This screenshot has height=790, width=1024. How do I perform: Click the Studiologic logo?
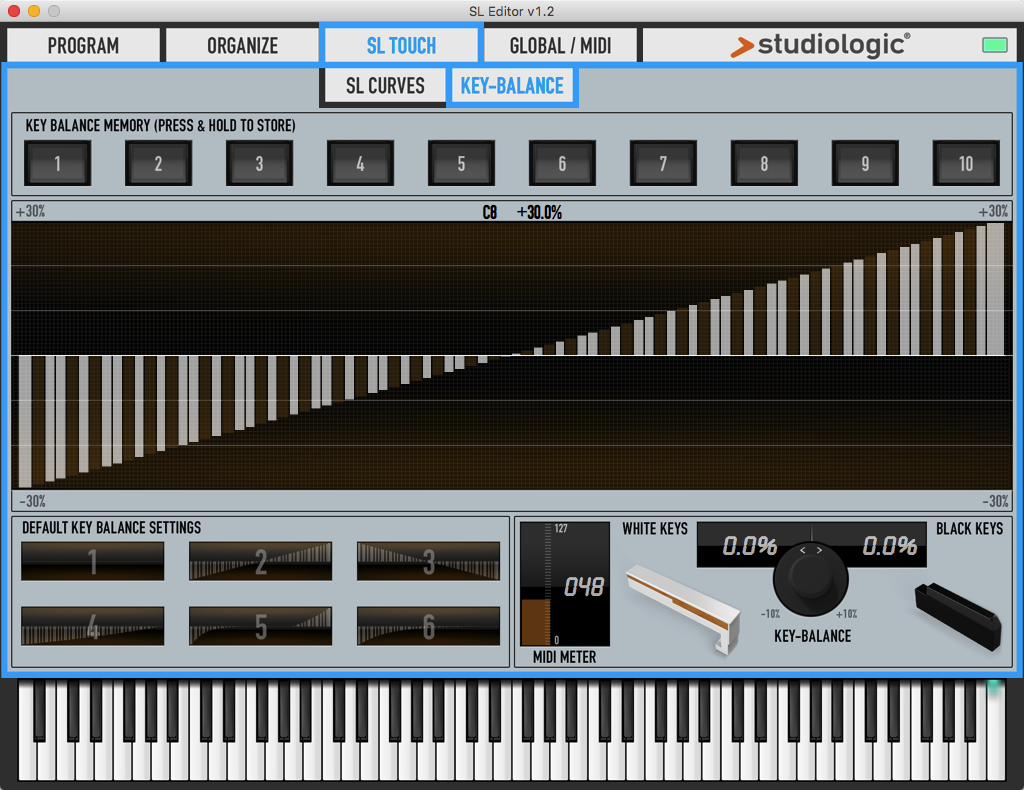[820, 45]
